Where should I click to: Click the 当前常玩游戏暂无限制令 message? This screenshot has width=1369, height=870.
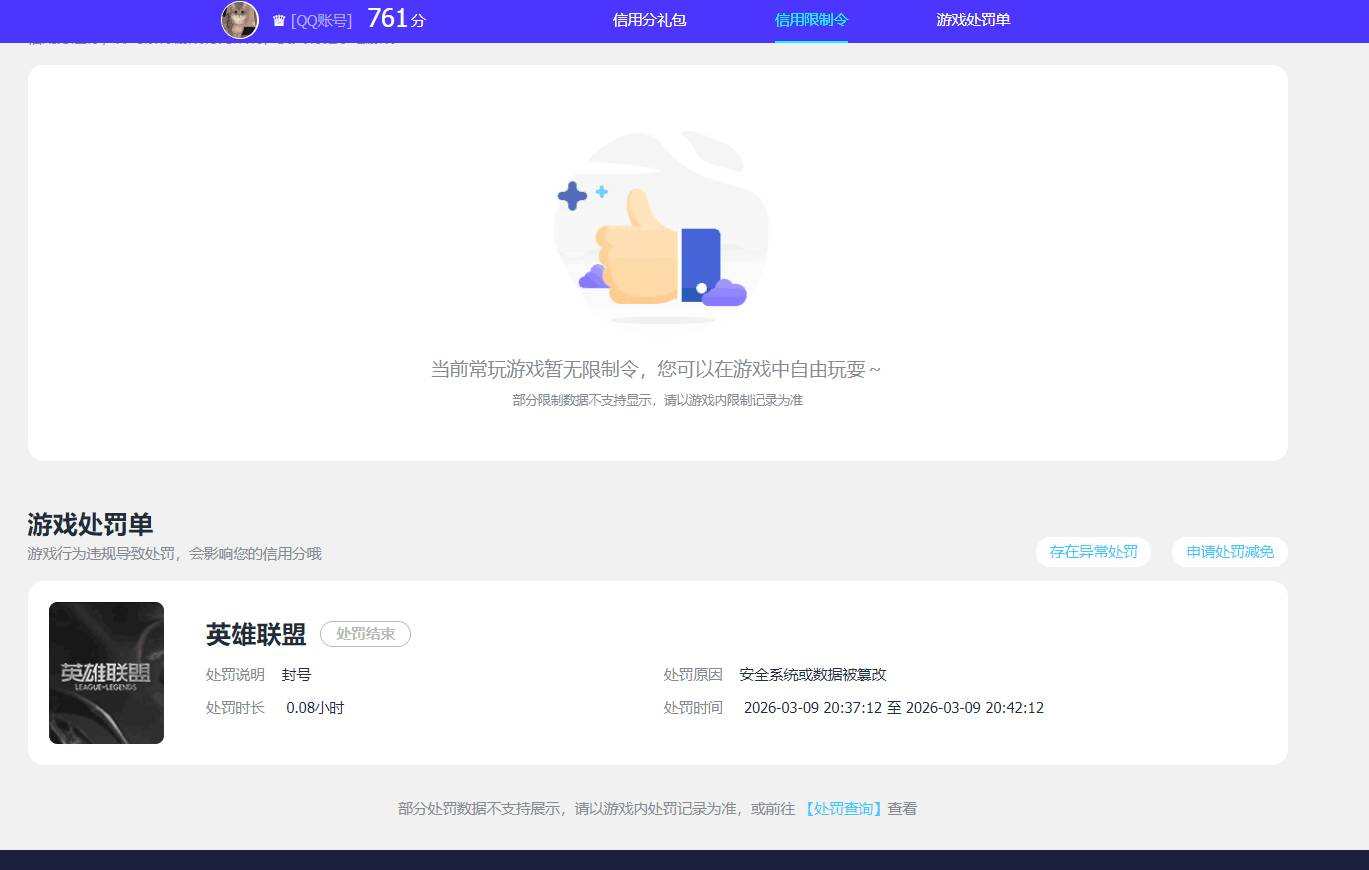click(x=656, y=369)
